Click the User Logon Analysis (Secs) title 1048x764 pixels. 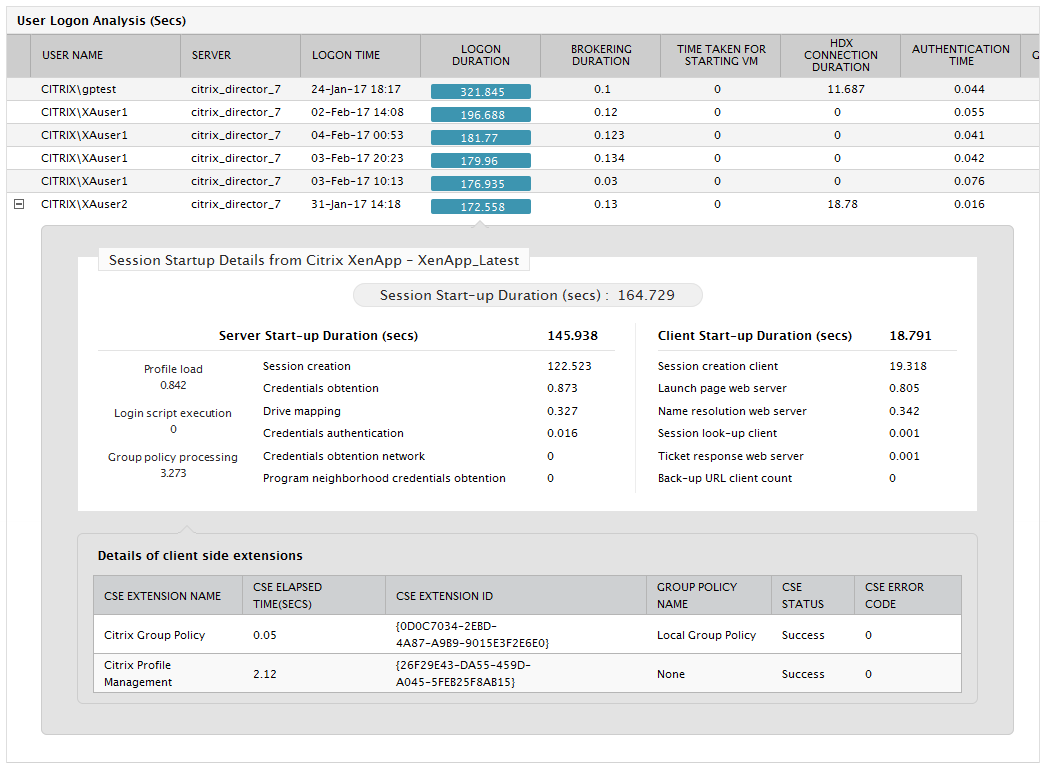(102, 21)
